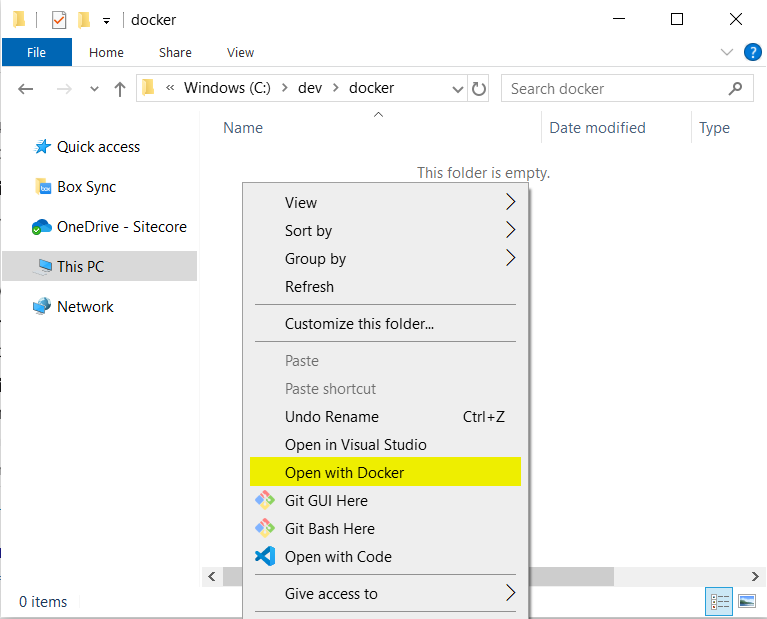Click the blue Help question mark icon
The width and height of the screenshot is (767, 619).
click(752, 51)
